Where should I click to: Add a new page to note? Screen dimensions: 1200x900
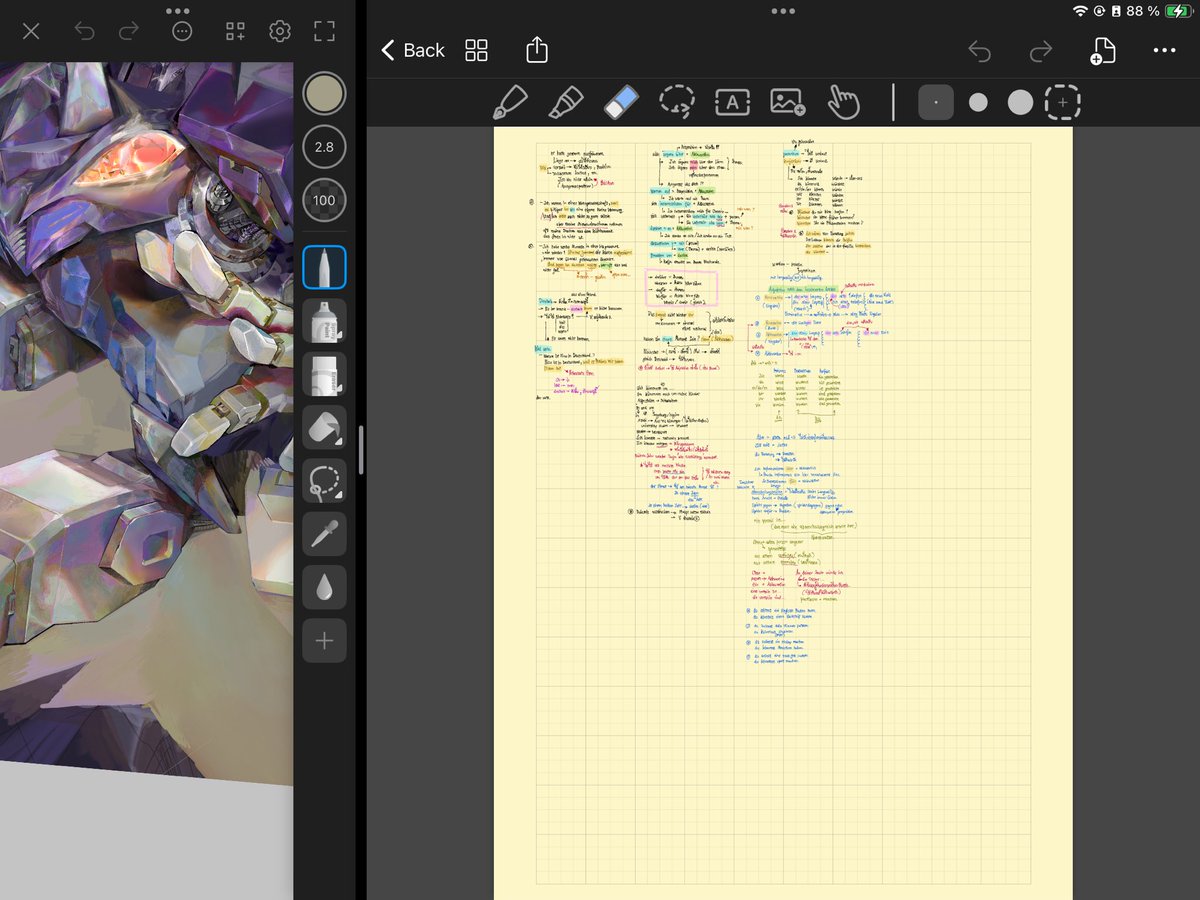[1102, 51]
